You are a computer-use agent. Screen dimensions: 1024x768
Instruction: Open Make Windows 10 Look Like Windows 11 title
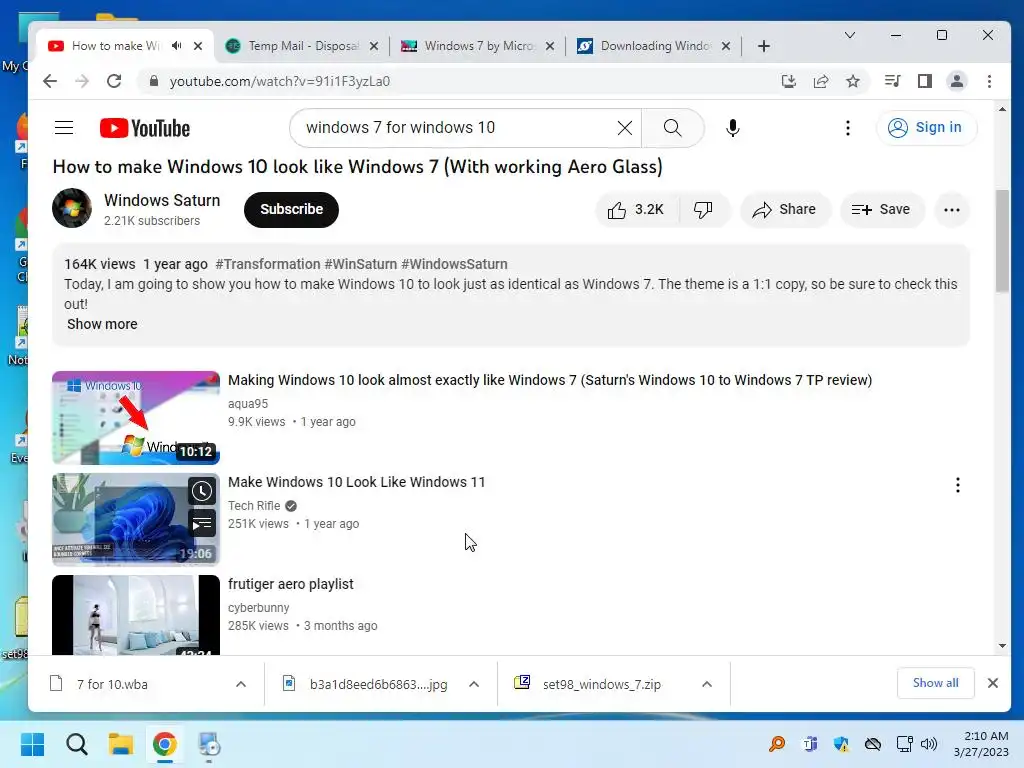357,482
